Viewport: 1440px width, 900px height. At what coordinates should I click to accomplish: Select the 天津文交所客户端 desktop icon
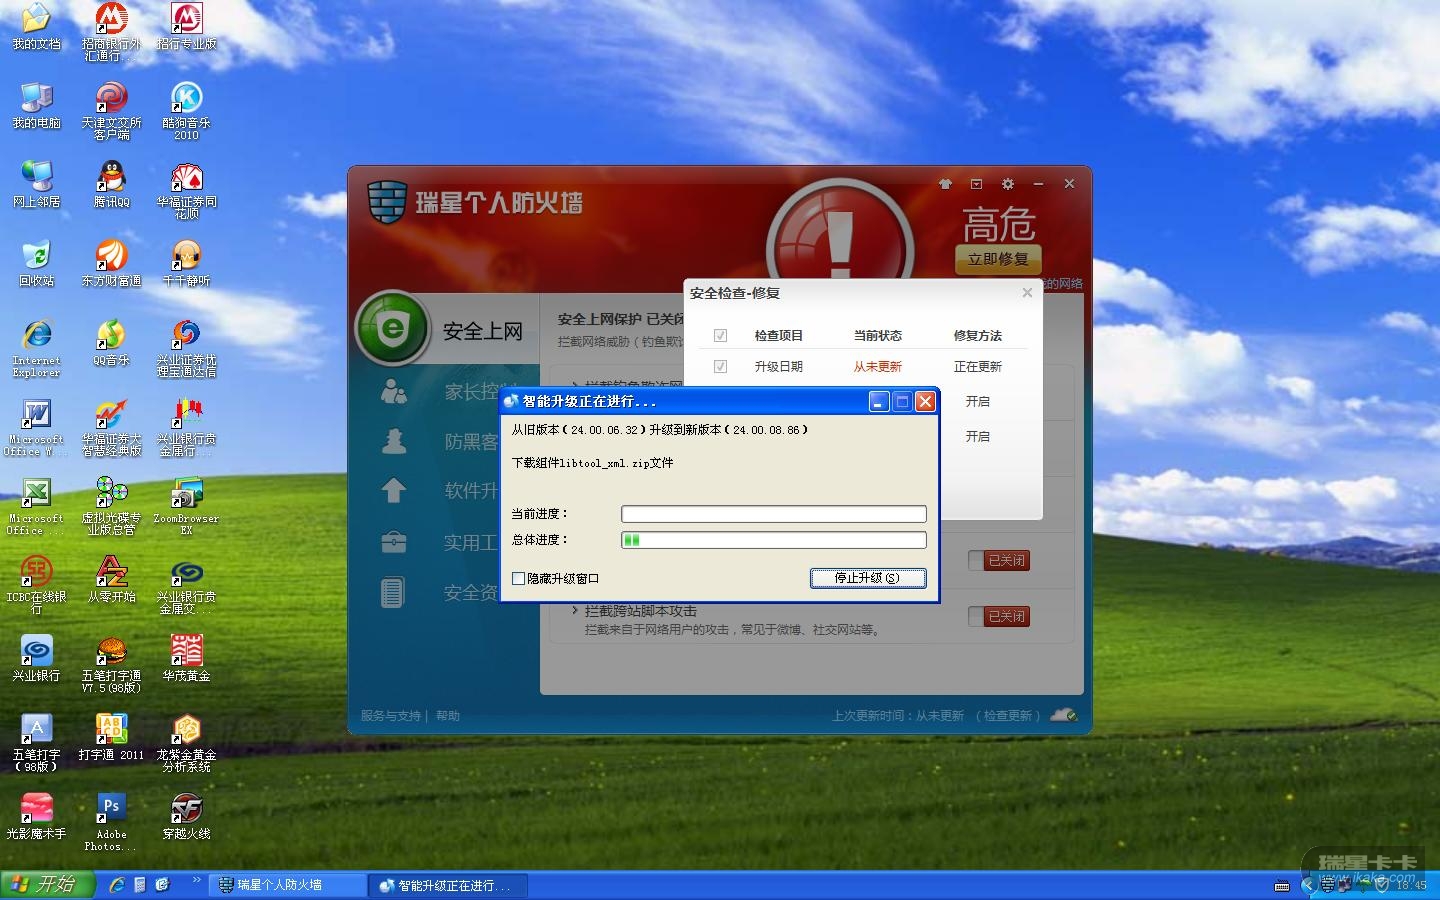click(x=111, y=111)
